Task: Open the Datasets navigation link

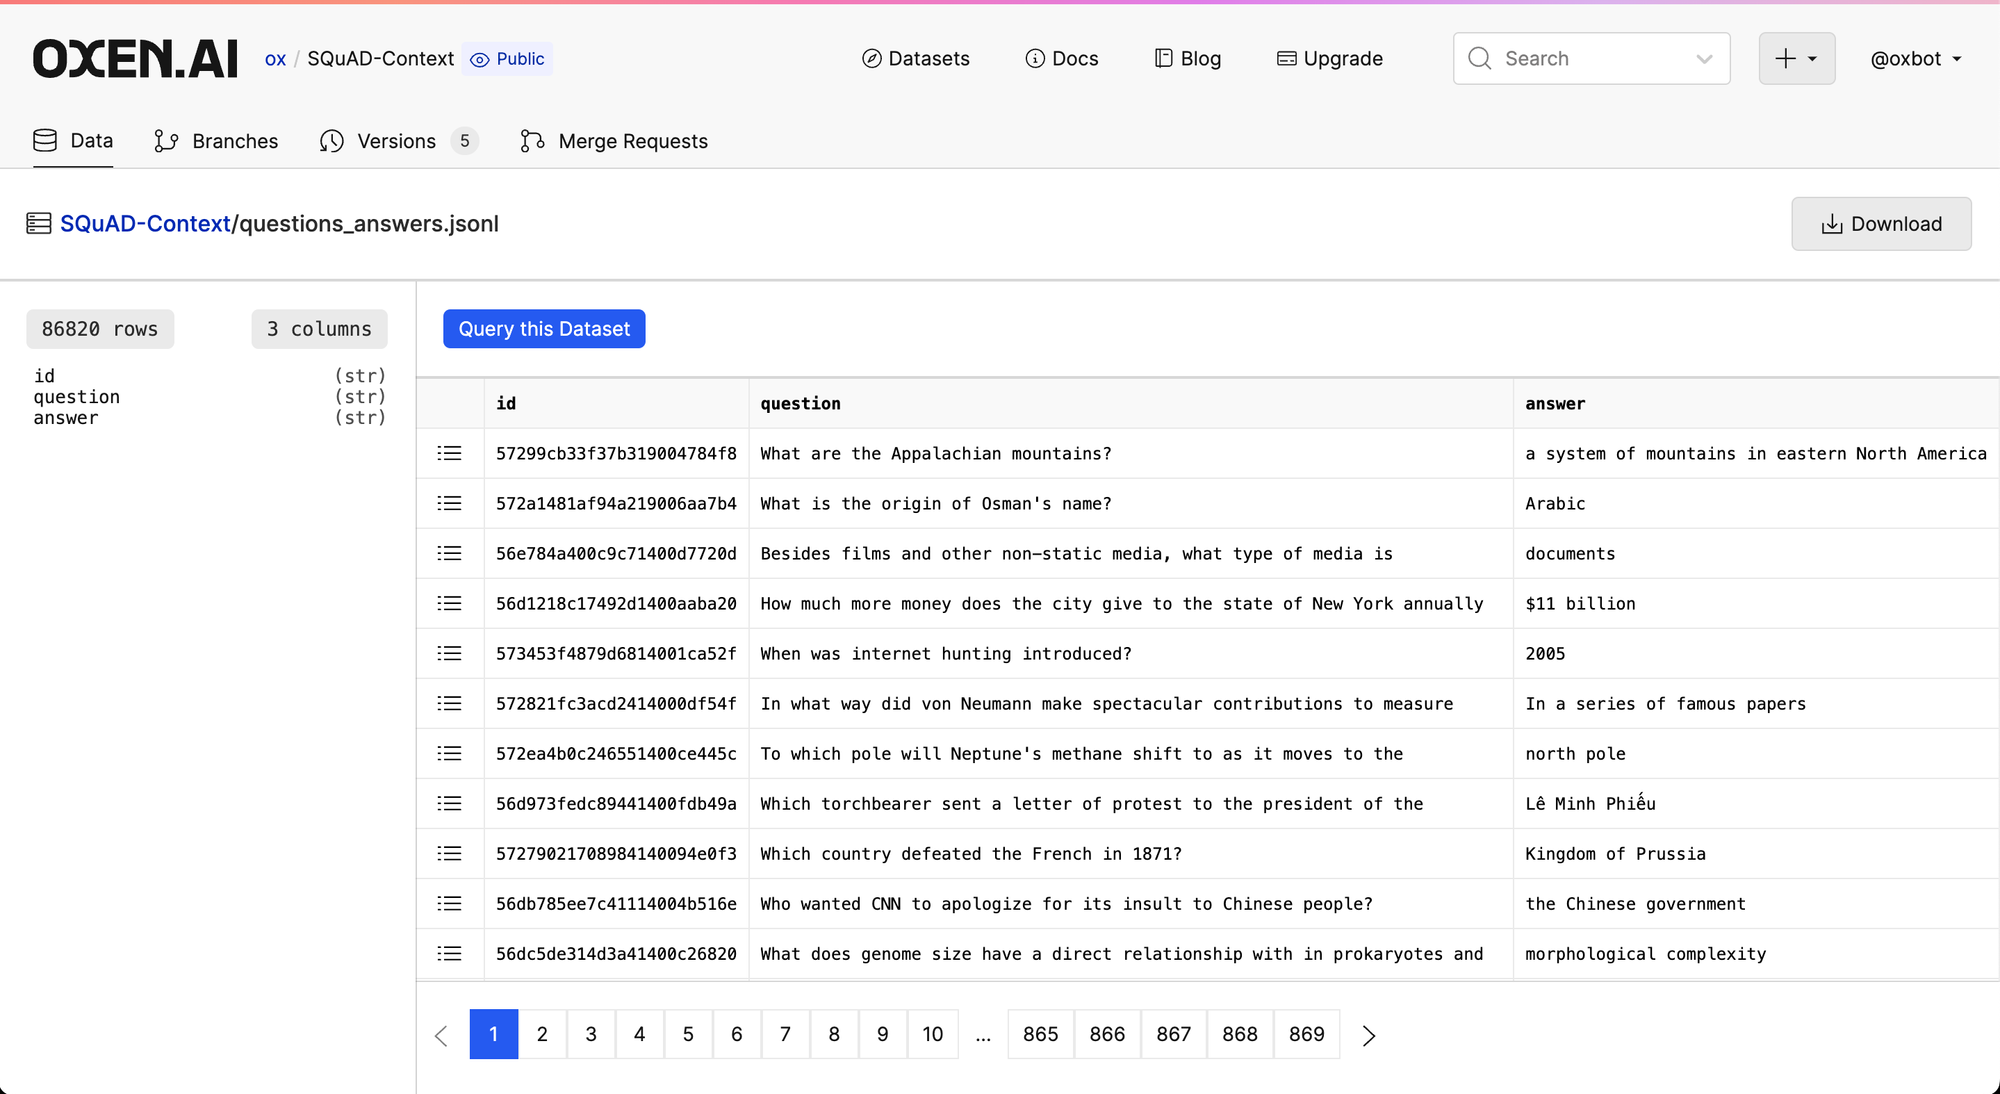Action: (915, 59)
